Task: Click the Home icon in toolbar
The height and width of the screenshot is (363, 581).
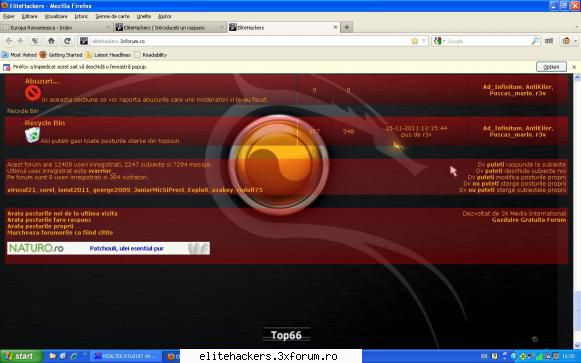Action: 51,41
